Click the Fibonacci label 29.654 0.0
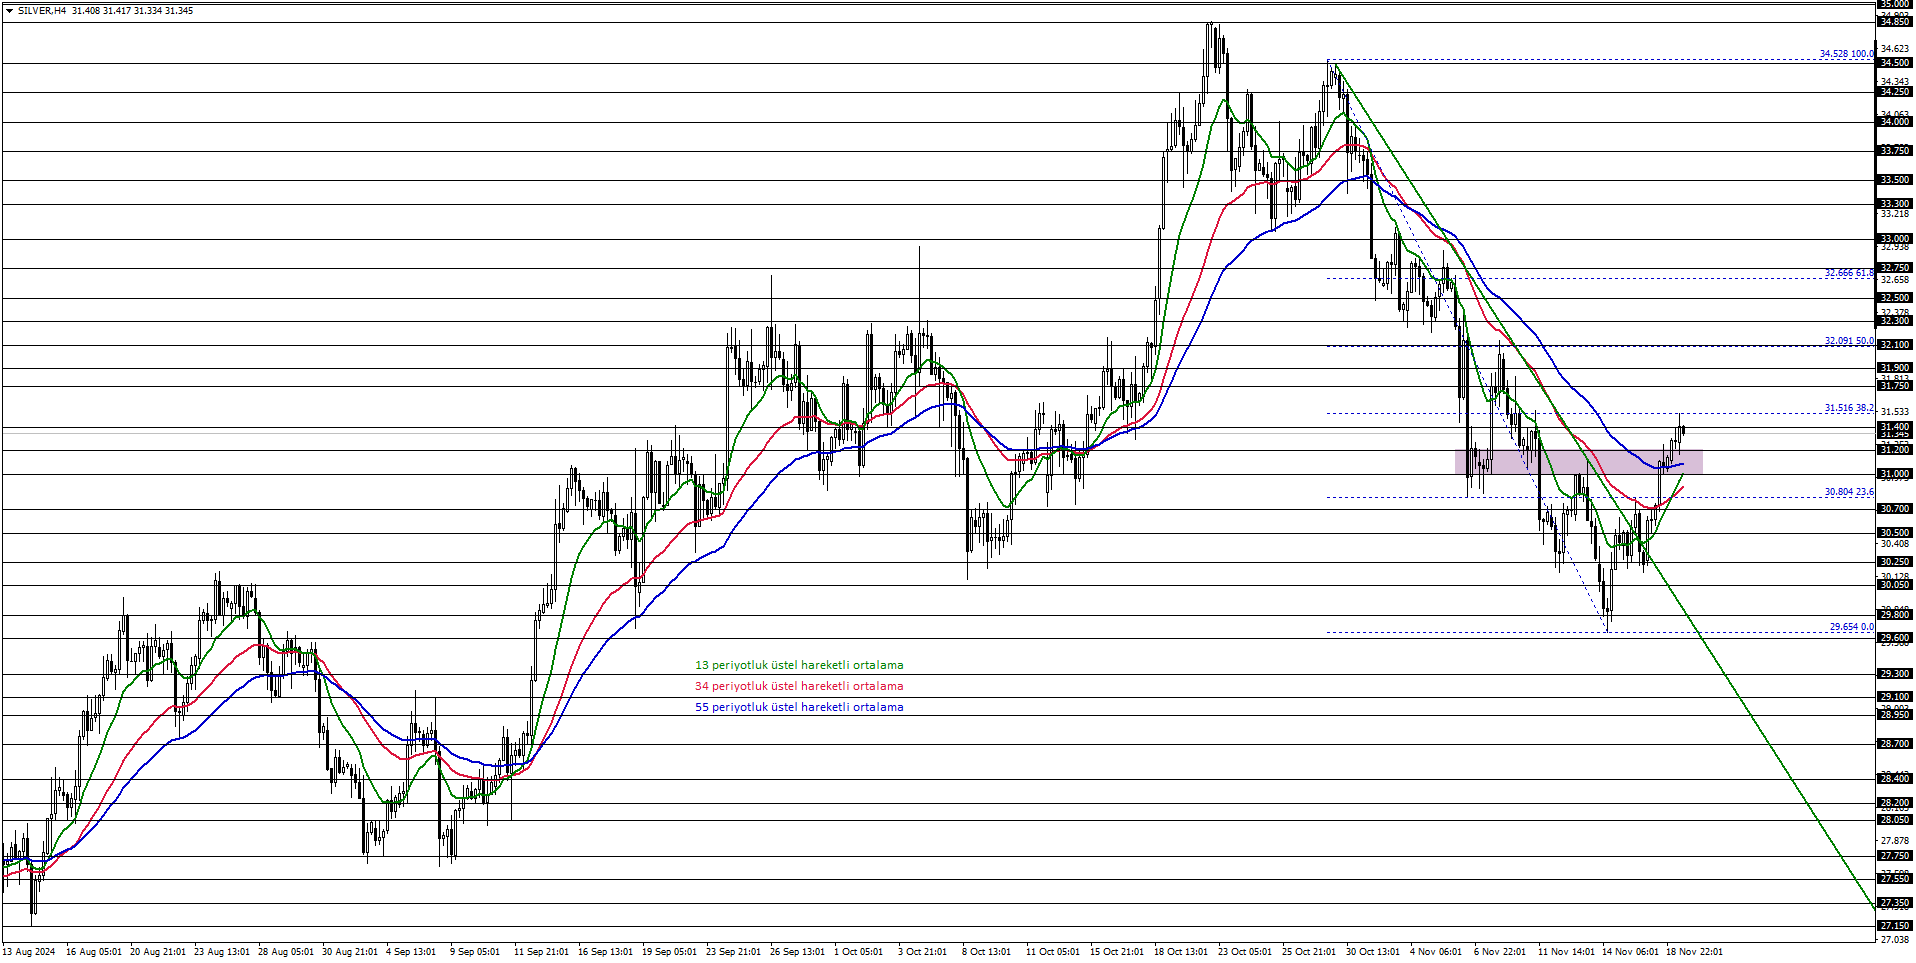Viewport: 1916px width, 963px height. pyautogui.click(x=1851, y=627)
